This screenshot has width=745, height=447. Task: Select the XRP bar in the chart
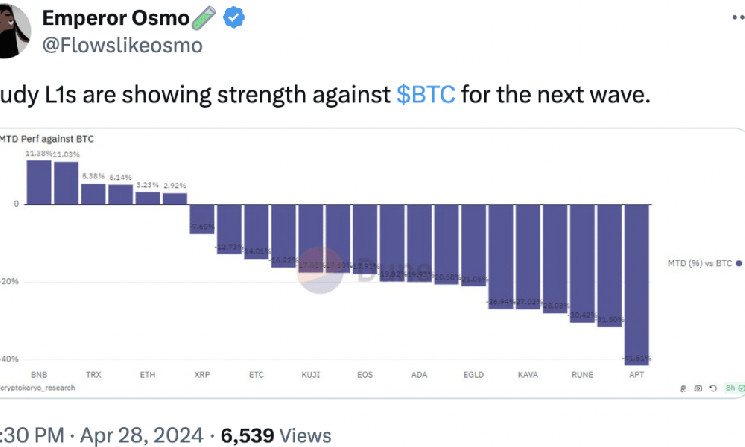pos(202,218)
